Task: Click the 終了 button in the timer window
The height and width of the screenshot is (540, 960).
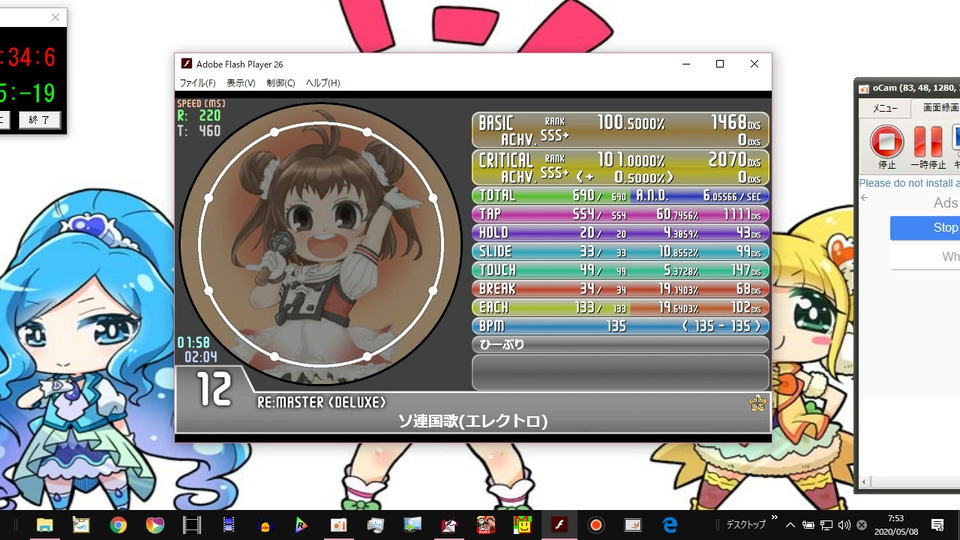Action: (39, 120)
